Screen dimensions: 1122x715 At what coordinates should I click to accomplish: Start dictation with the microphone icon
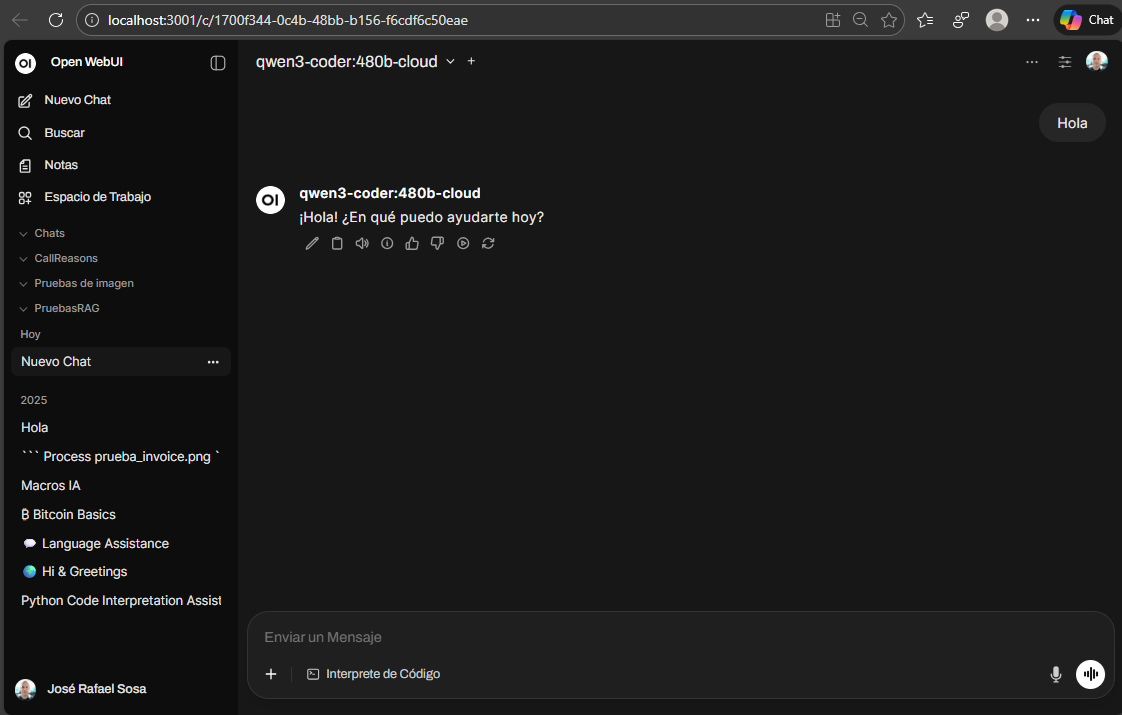1055,674
